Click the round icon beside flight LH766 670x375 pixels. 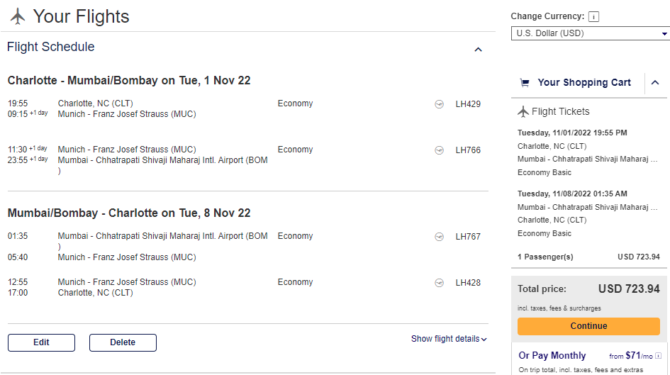coord(439,150)
